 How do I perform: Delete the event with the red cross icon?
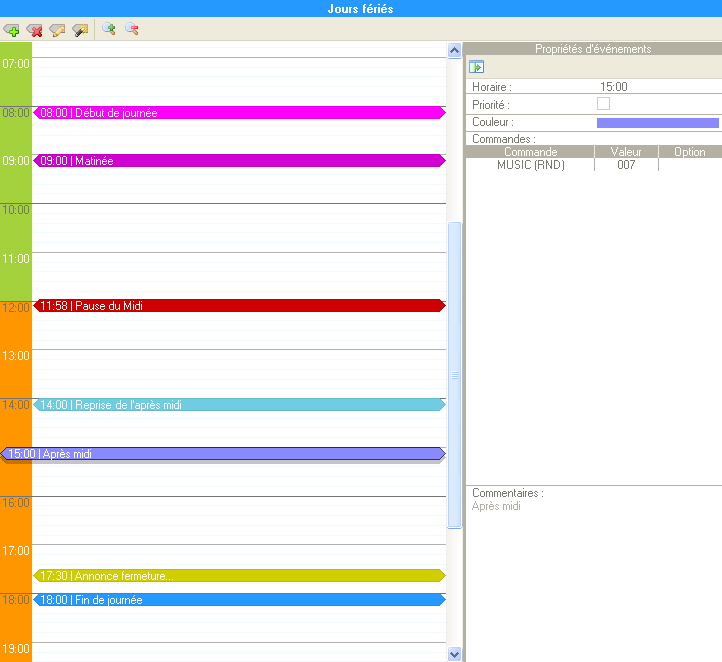tap(34, 30)
